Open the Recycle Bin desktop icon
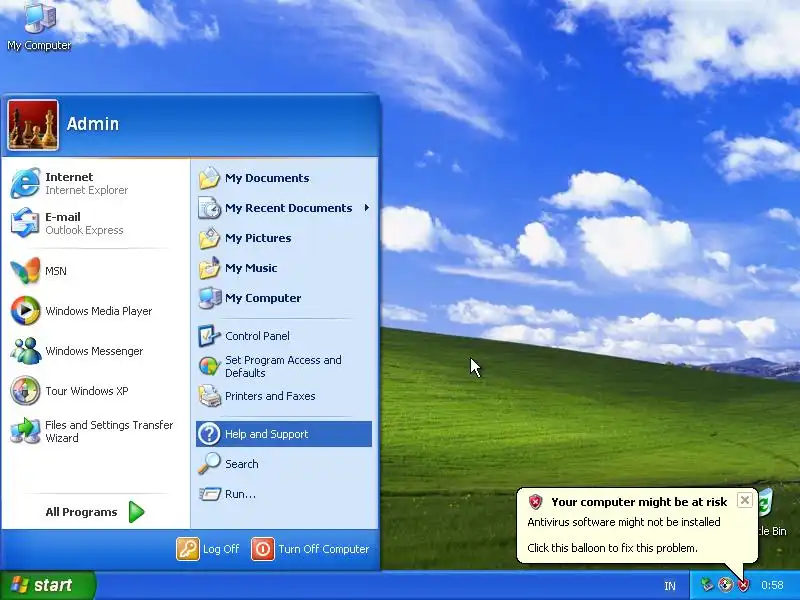Viewport: 800px width, 600px height. [765, 504]
